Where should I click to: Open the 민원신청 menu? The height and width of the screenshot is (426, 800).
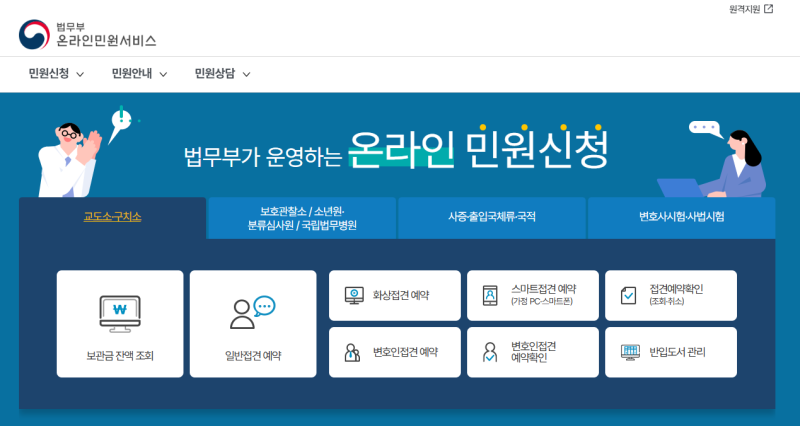(x=56, y=74)
